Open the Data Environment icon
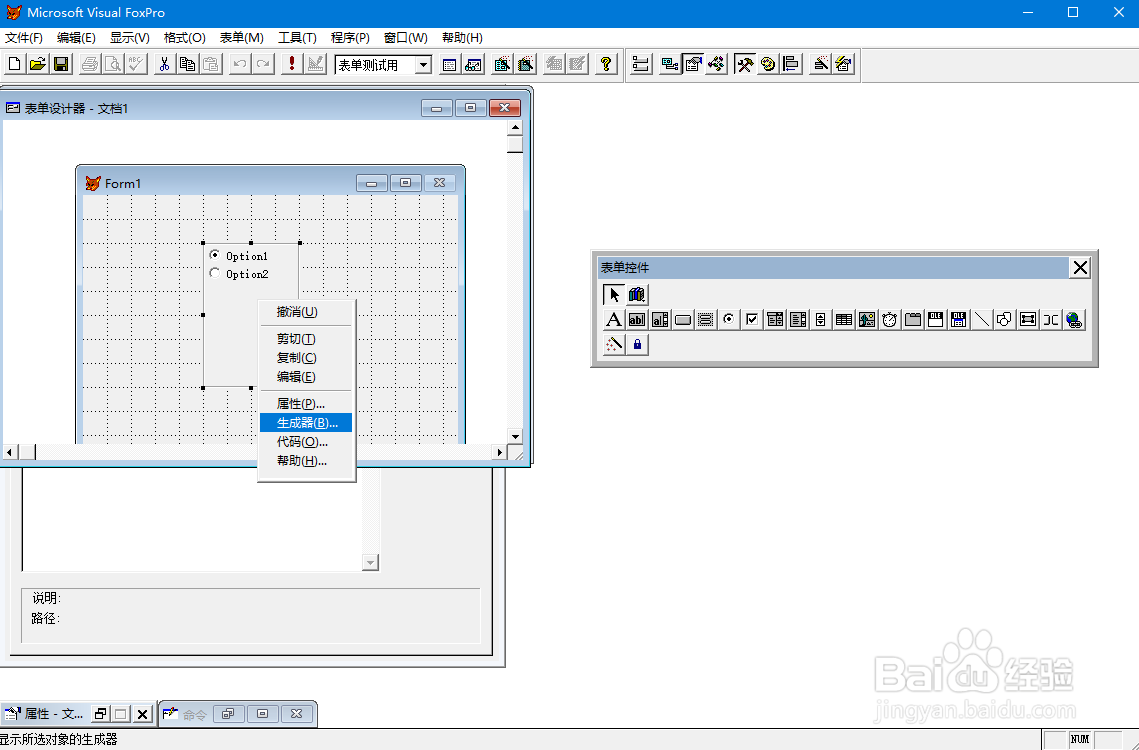The height and width of the screenshot is (750, 1139). (x=670, y=64)
